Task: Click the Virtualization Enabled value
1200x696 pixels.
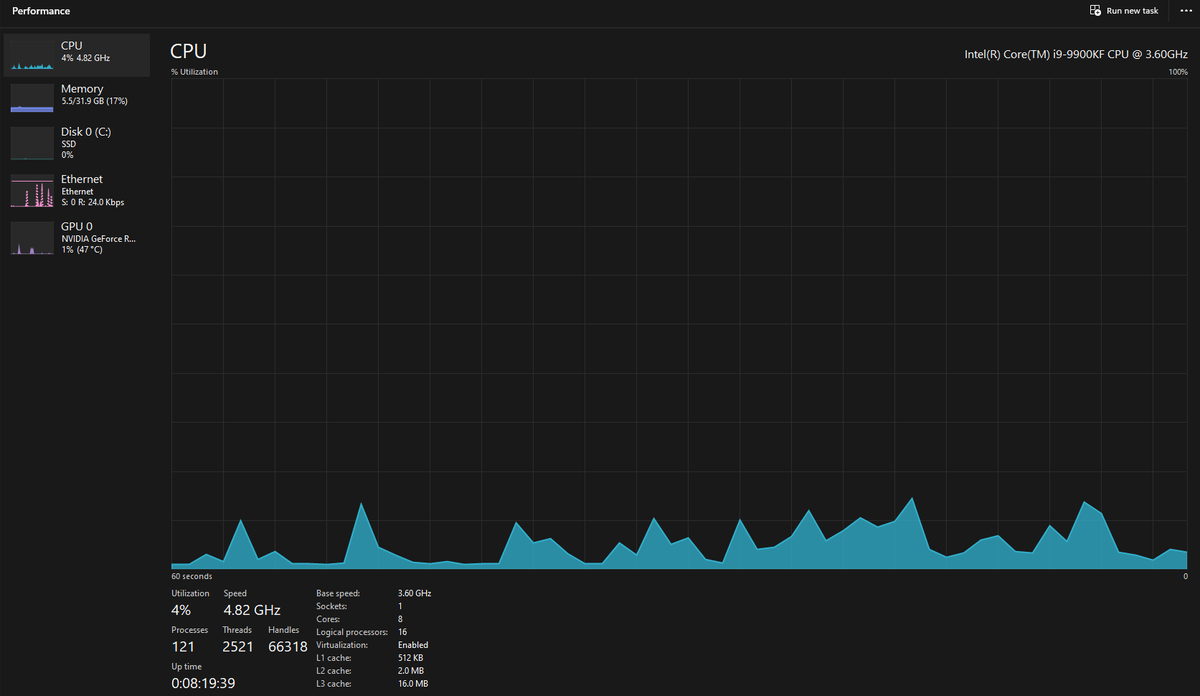Action: (x=413, y=645)
